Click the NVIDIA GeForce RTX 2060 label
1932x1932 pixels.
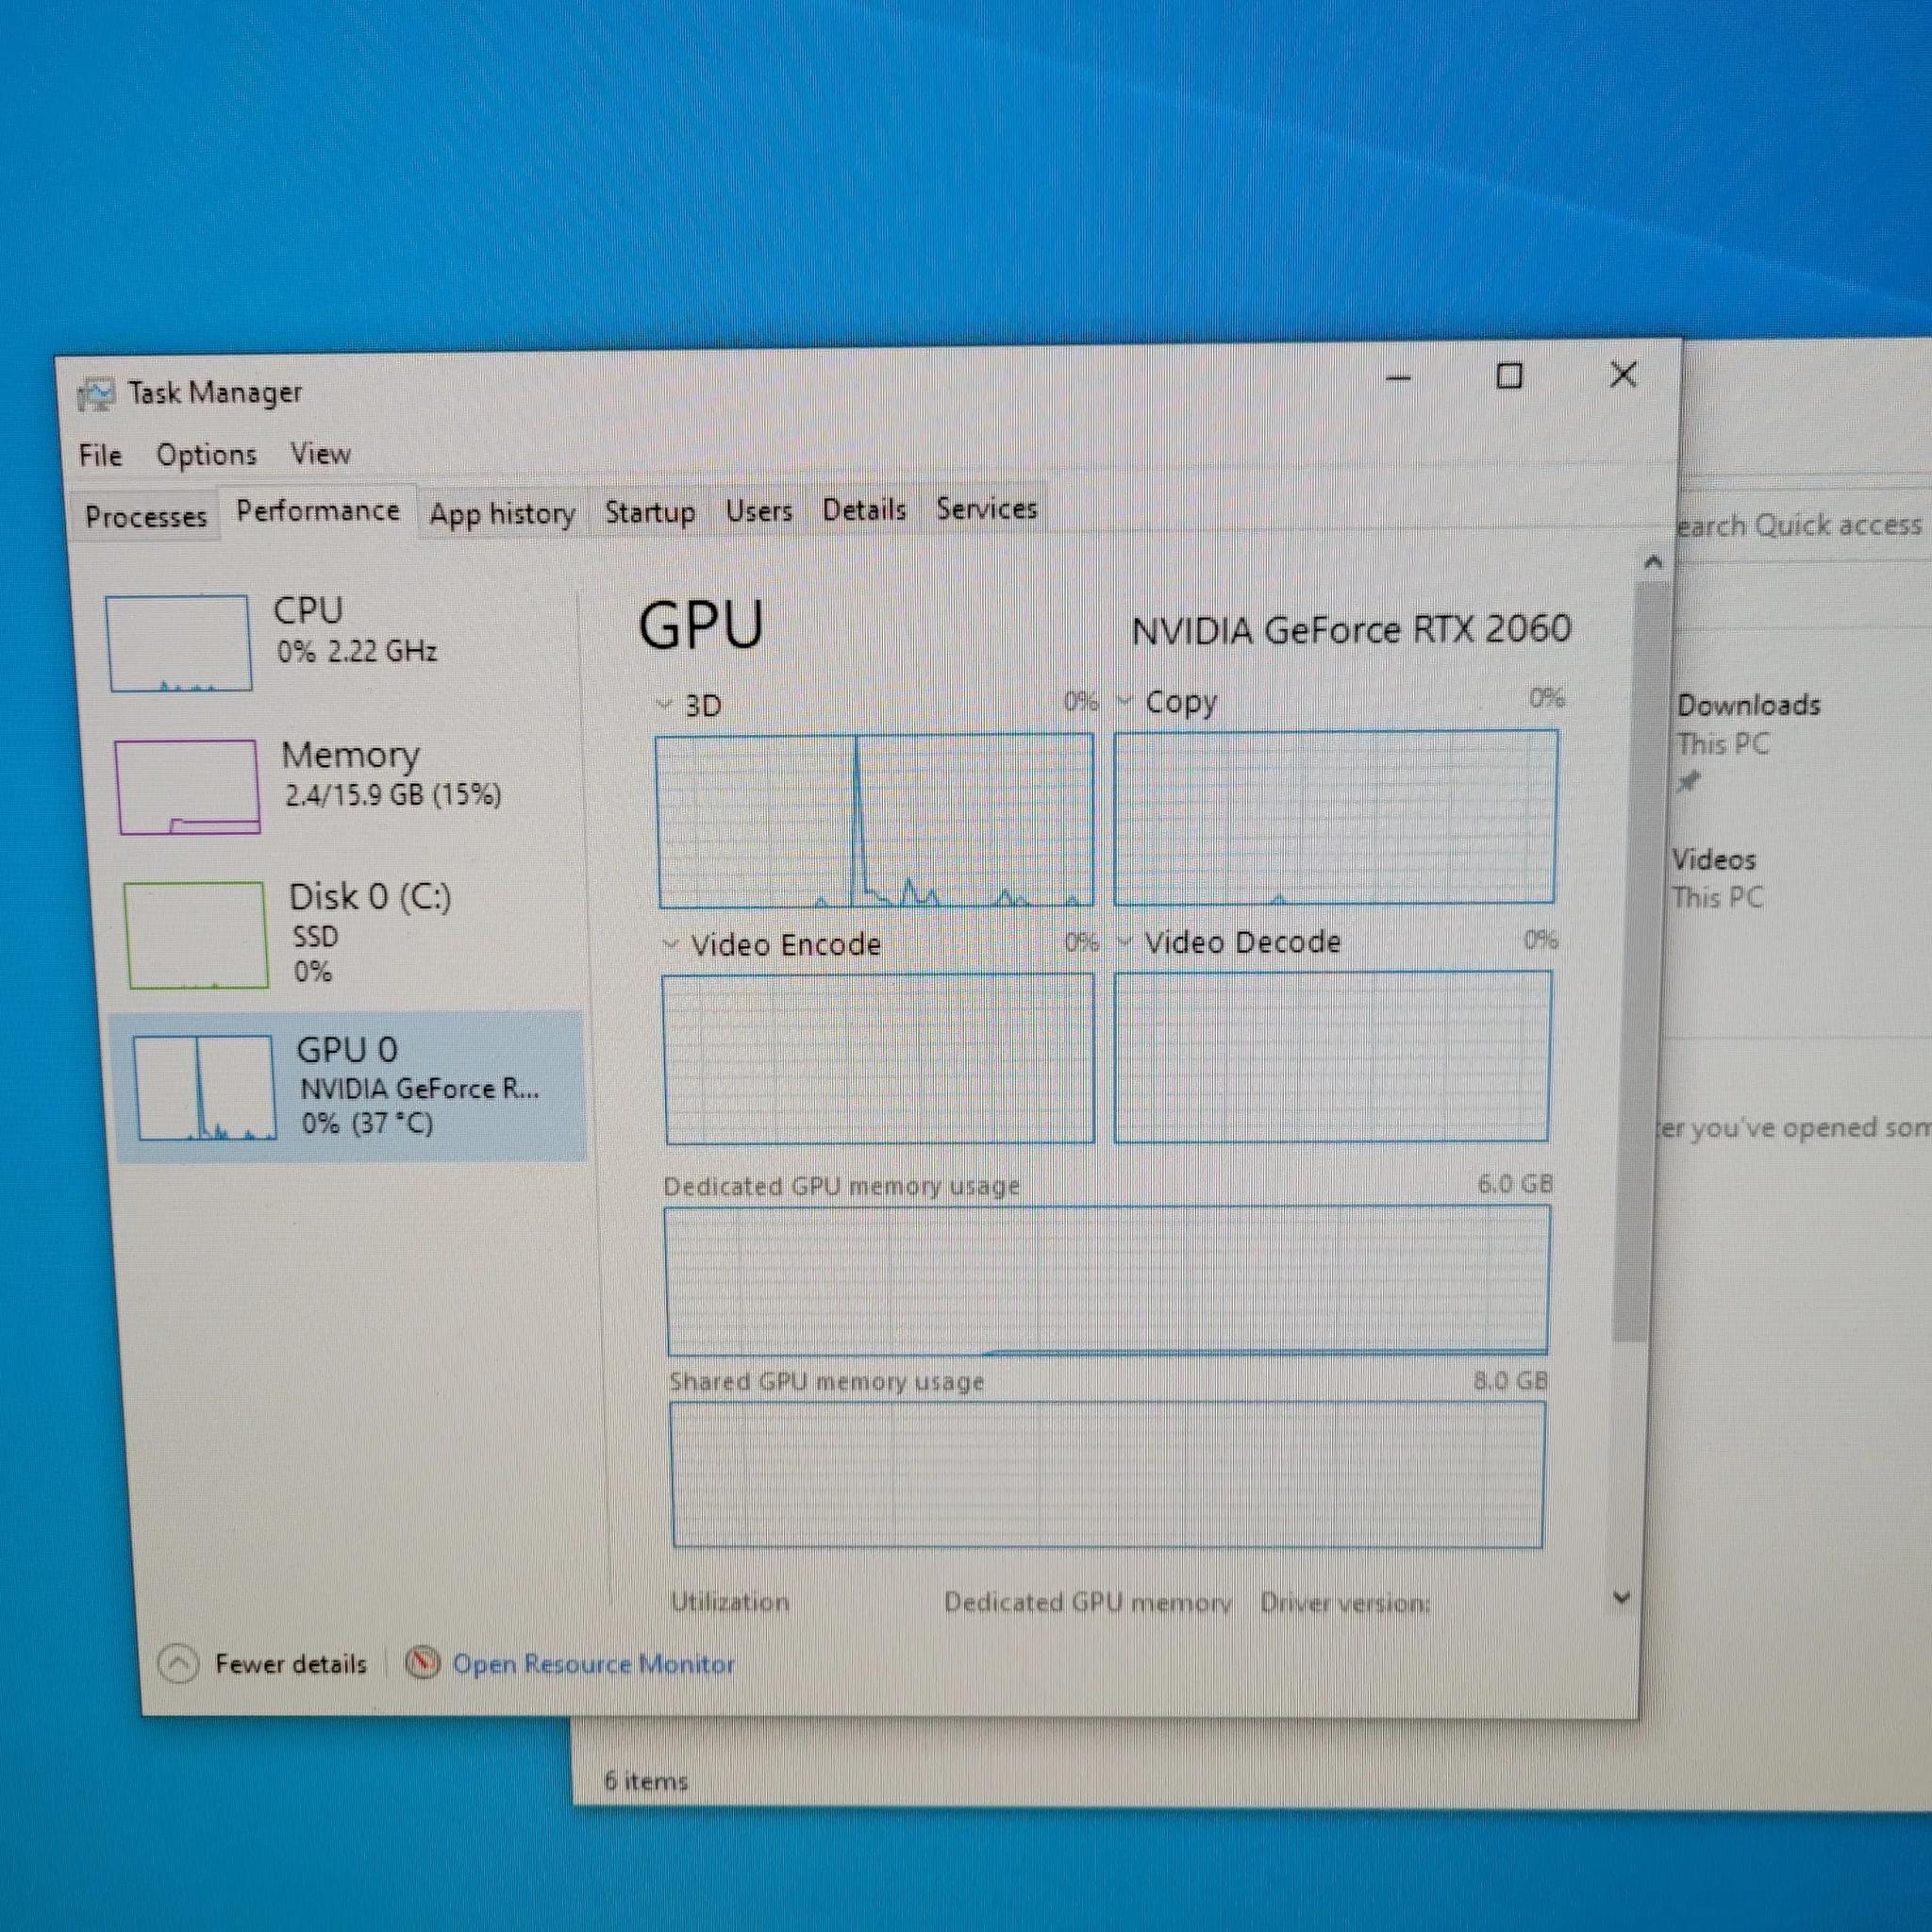pos(1351,630)
